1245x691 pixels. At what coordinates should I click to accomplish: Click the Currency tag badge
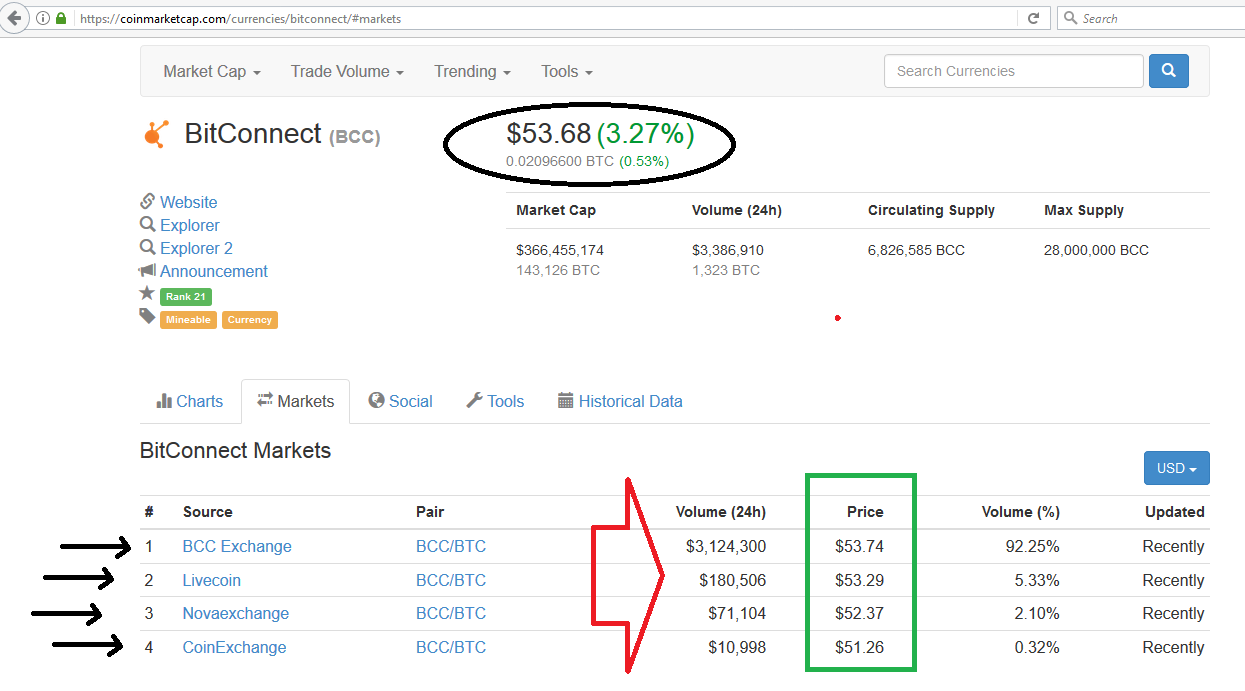pos(250,320)
